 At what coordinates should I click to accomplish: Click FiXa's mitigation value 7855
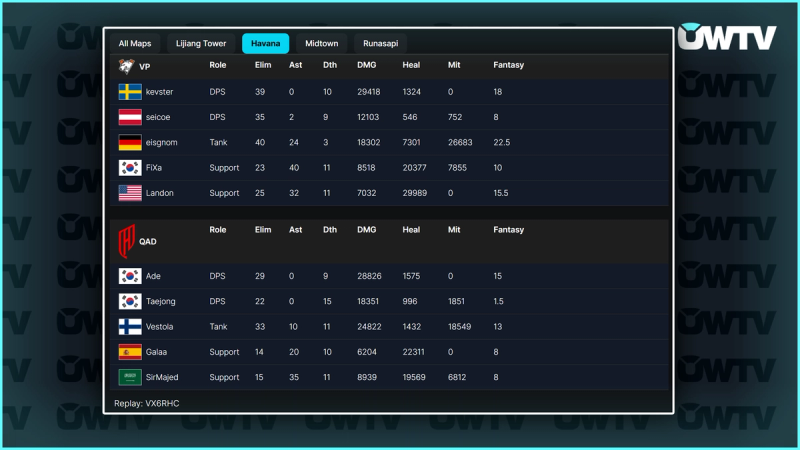(457, 167)
